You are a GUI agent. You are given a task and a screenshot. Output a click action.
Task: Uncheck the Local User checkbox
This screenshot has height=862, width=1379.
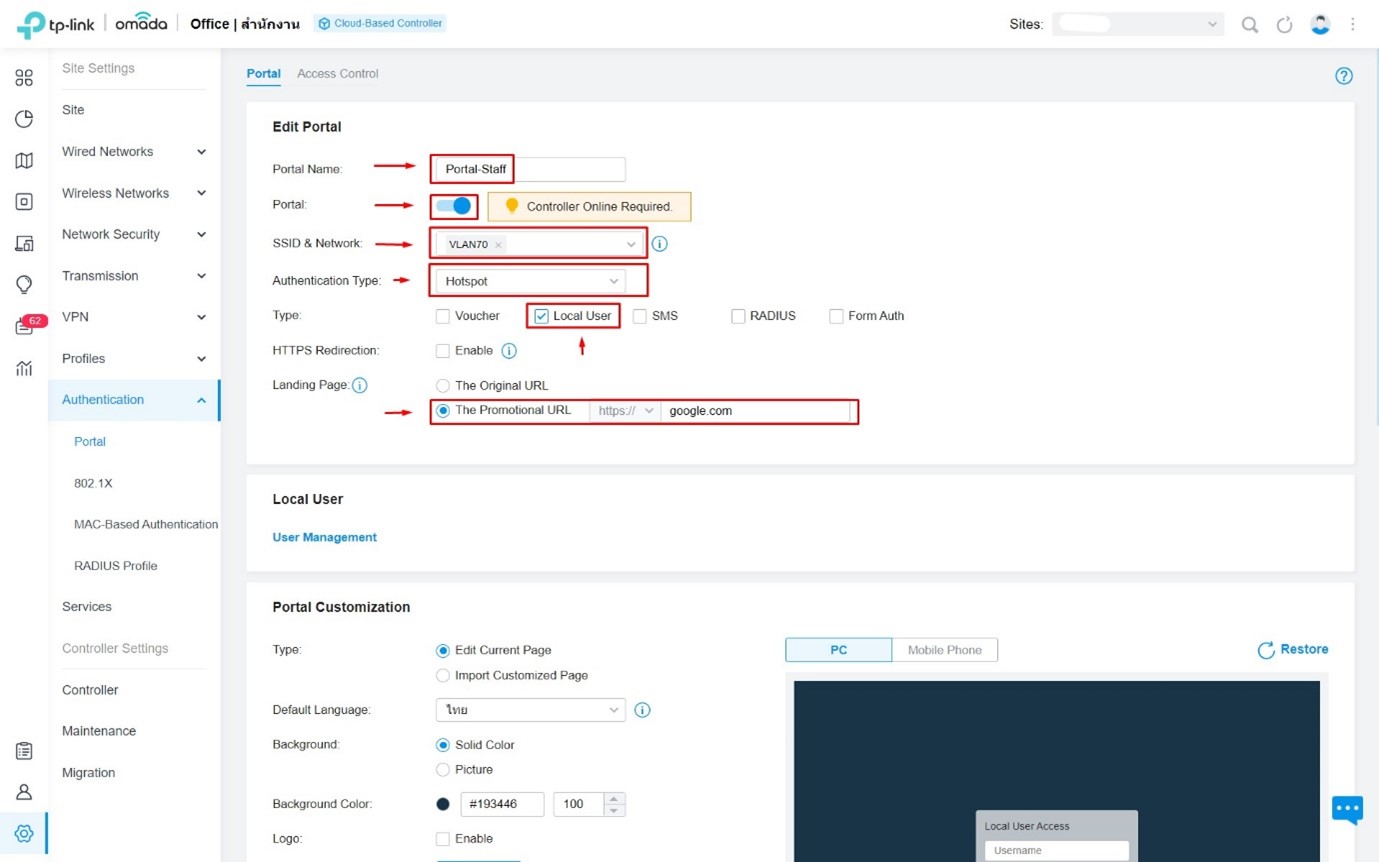[541, 316]
